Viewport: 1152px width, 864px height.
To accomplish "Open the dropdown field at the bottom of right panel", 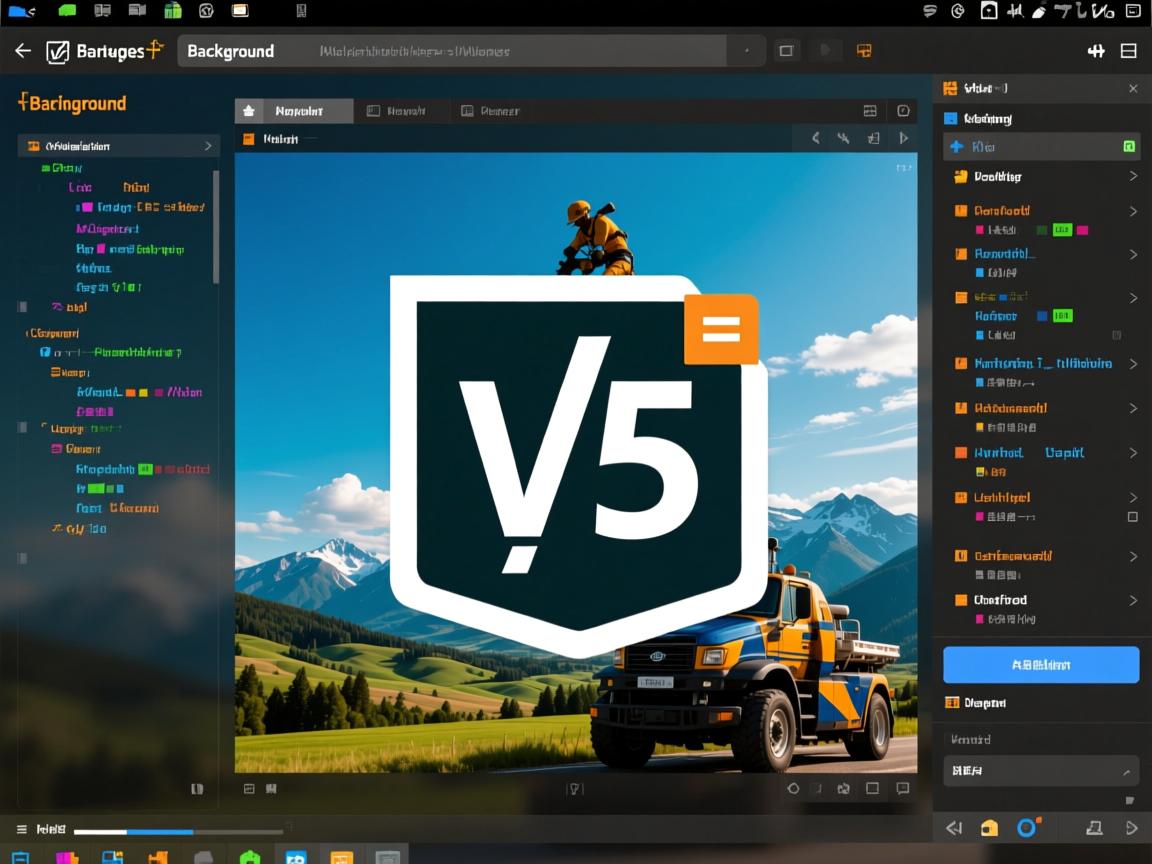I will tap(1040, 771).
